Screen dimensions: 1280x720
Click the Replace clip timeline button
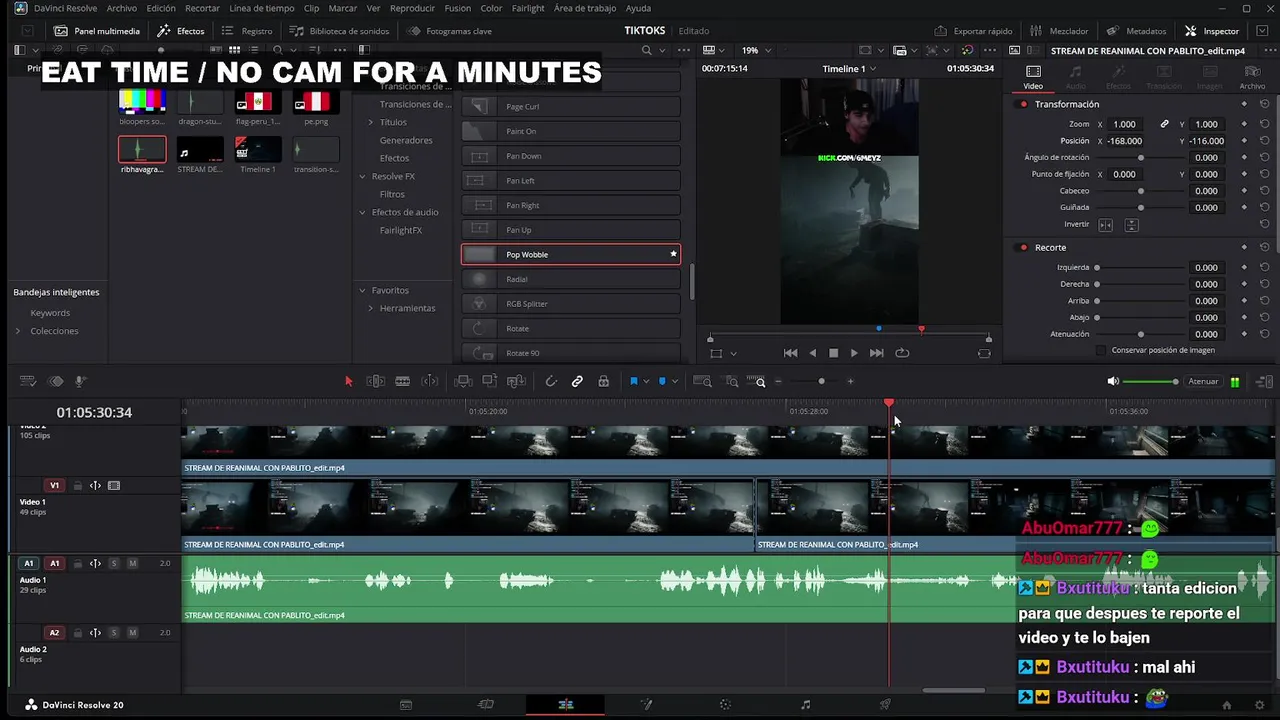(516, 381)
